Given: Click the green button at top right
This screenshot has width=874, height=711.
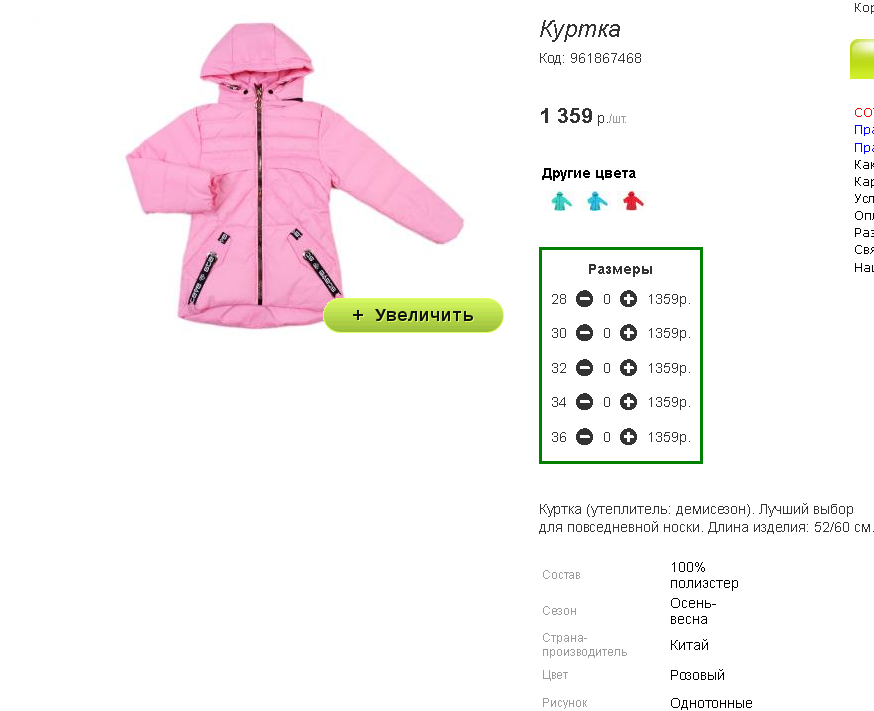Looking at the screenshot, I should pos(862,59).
